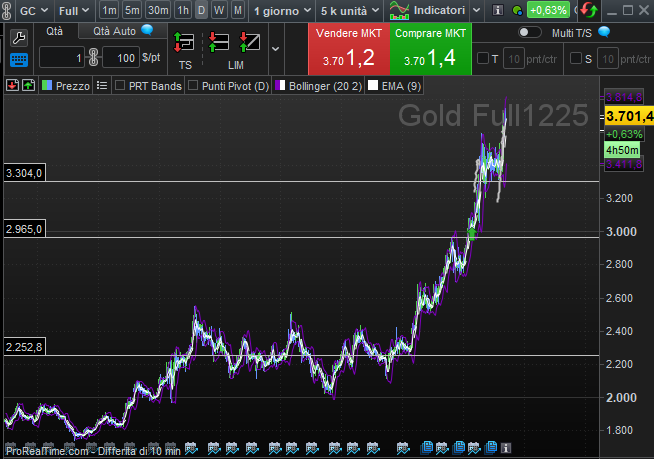Click the Prezzo blue-green color swatch
This screenshot has height=459, width=654.
pyautogui.click(x=47, y=86)
